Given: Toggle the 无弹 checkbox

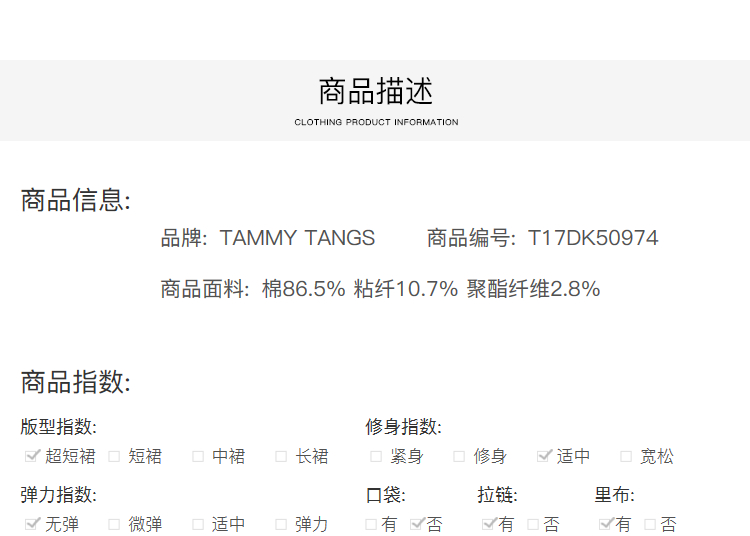Looking at the screenshot, I should click(x=32, y=524).
